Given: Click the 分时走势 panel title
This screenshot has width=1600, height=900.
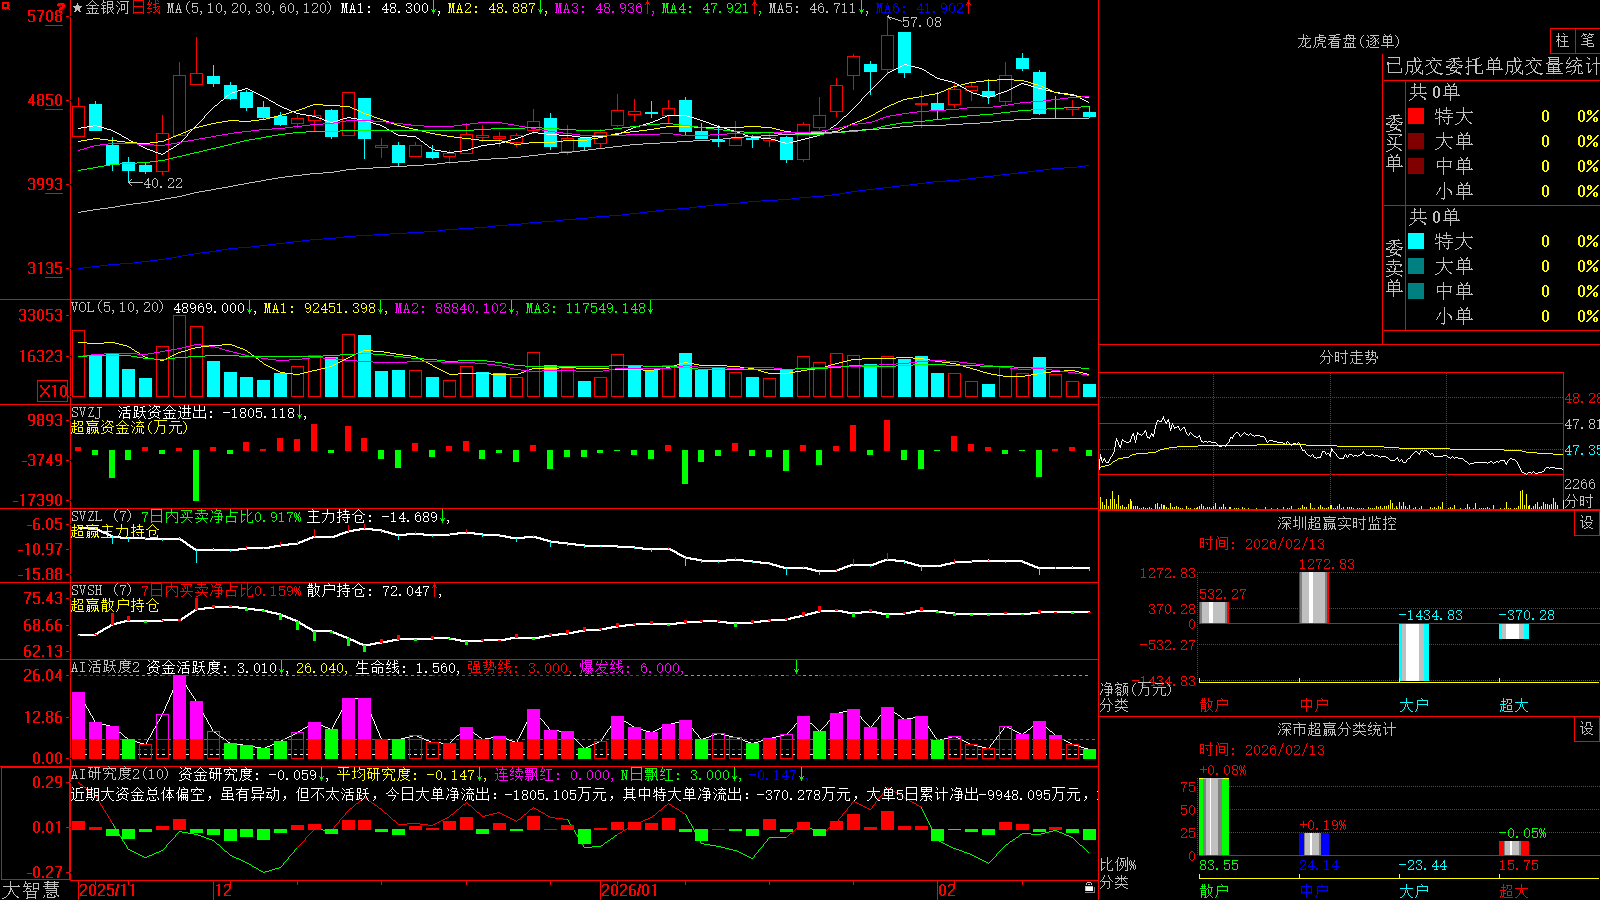Looking at the screenshot, I should [1348, 357].
